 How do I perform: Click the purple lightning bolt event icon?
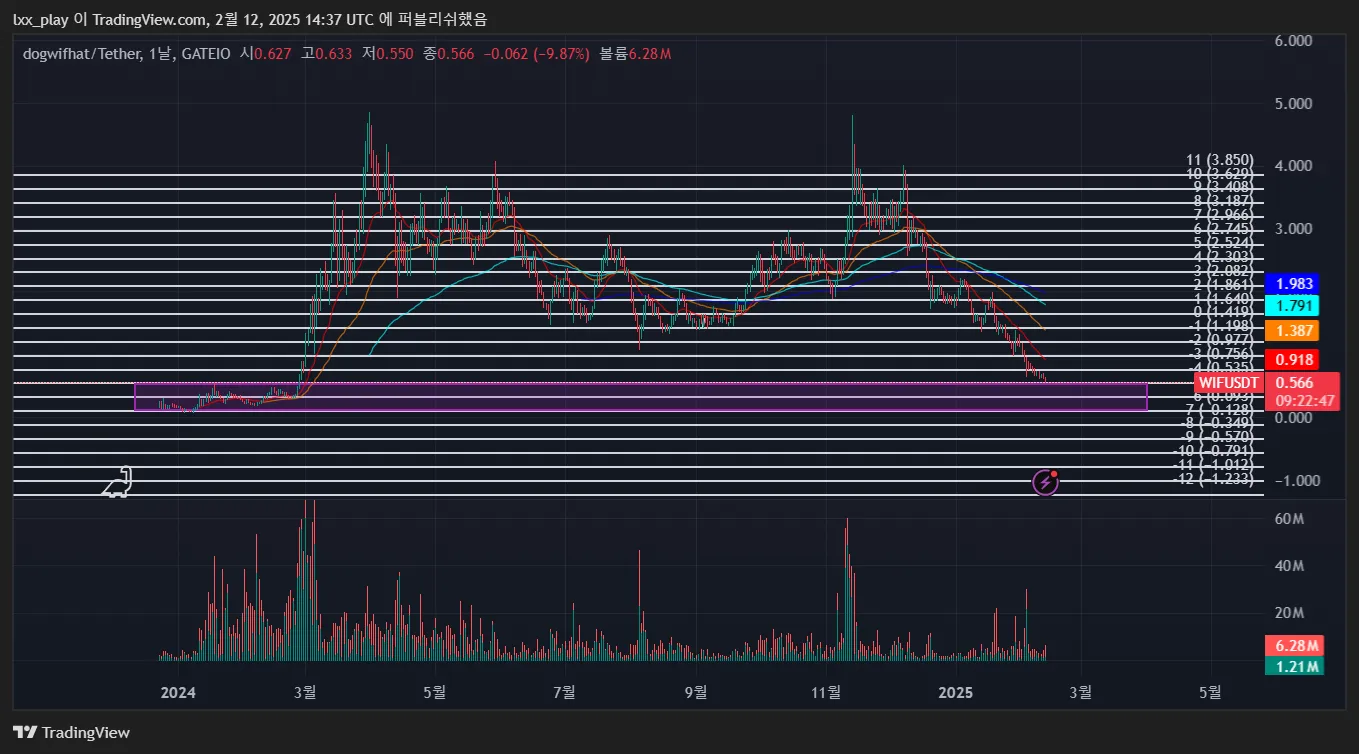pyautogui.click(x=1045, y=482)
